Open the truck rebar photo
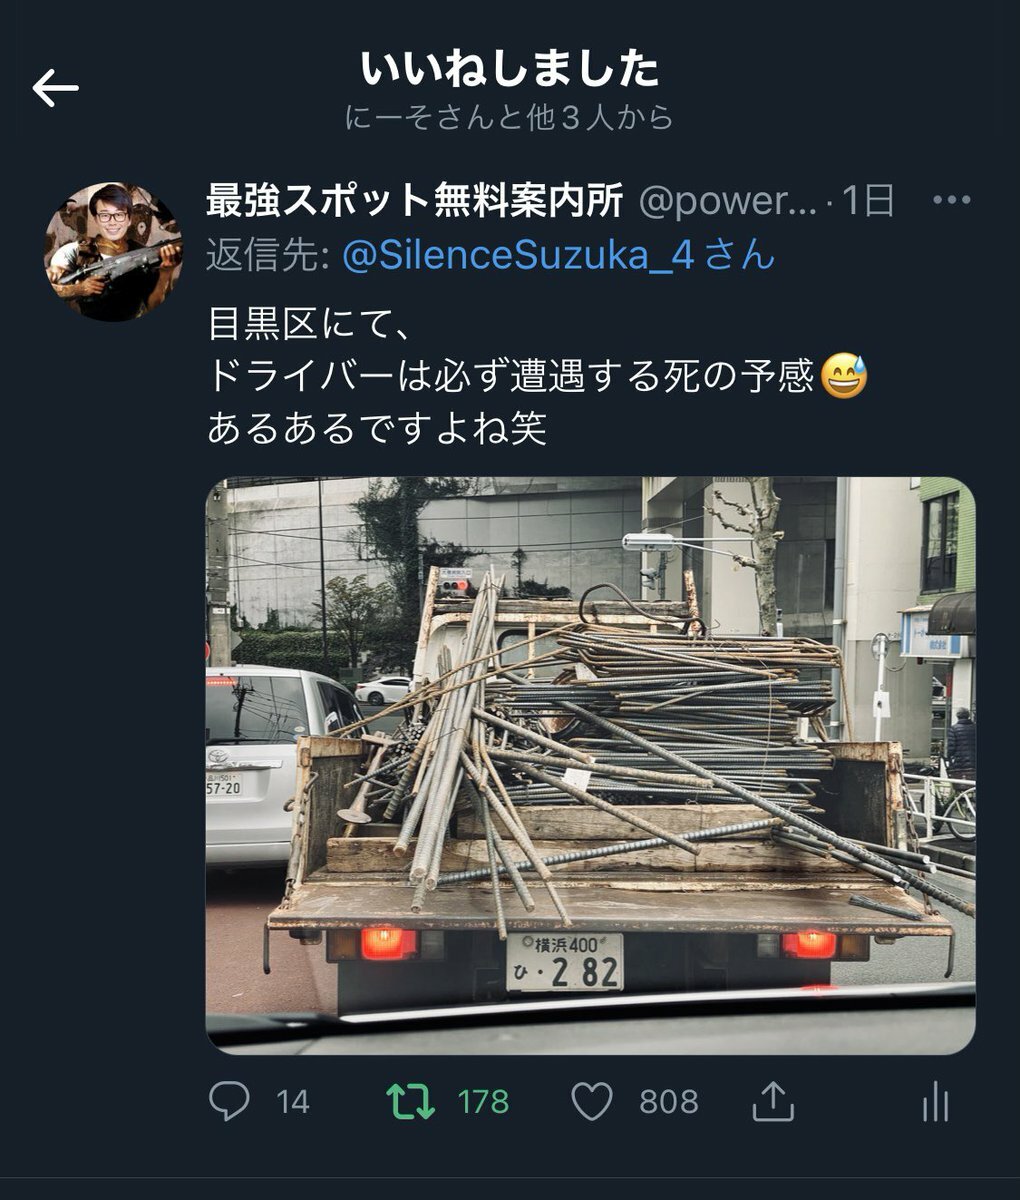Screen dimensions: 1020x1200 [x=590, y=765]
